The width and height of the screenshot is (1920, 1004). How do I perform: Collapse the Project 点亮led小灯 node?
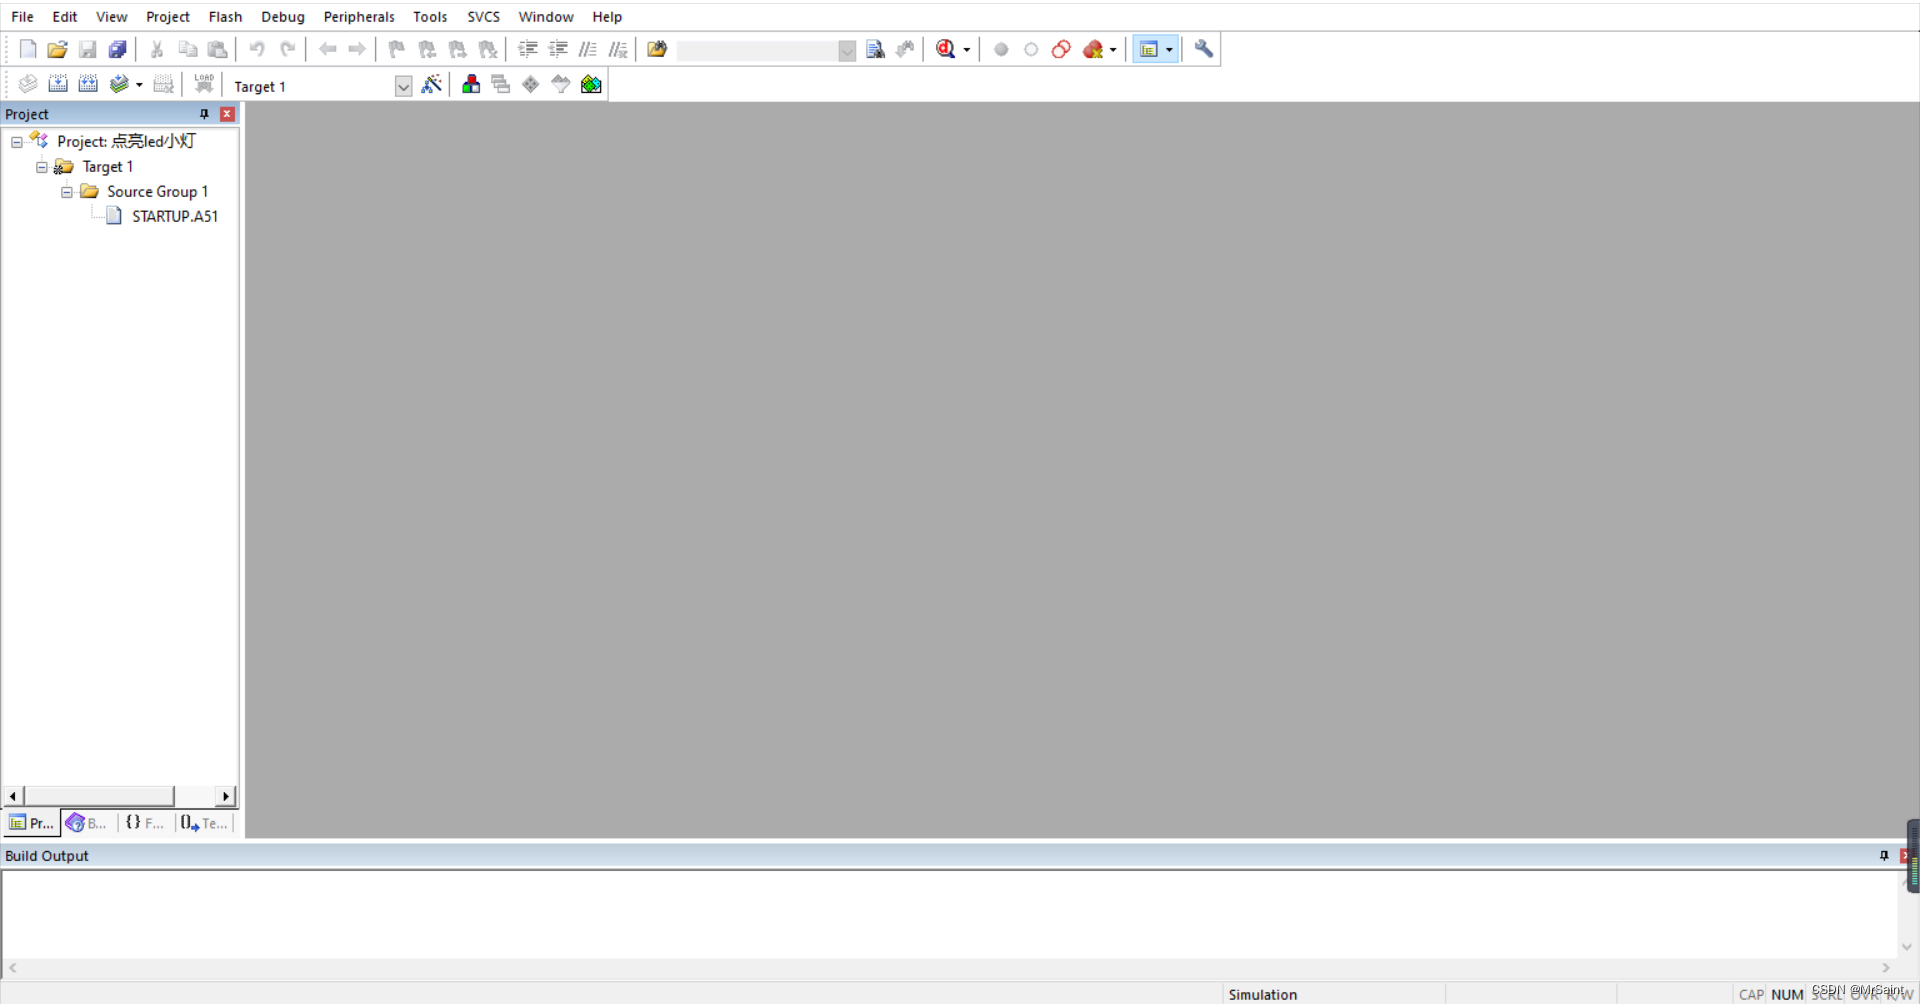(x=17, y=142)
